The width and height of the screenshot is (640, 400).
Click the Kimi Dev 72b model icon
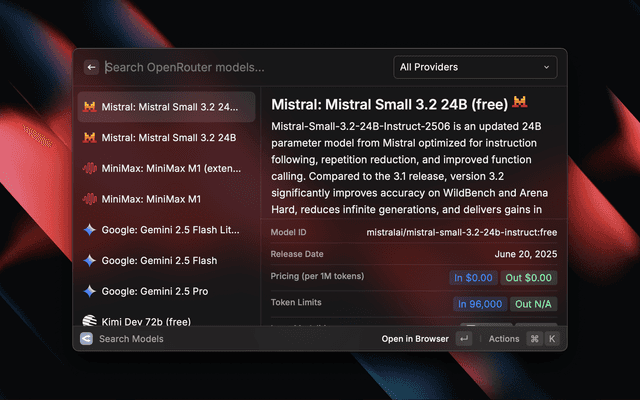[x=90, y=321]
